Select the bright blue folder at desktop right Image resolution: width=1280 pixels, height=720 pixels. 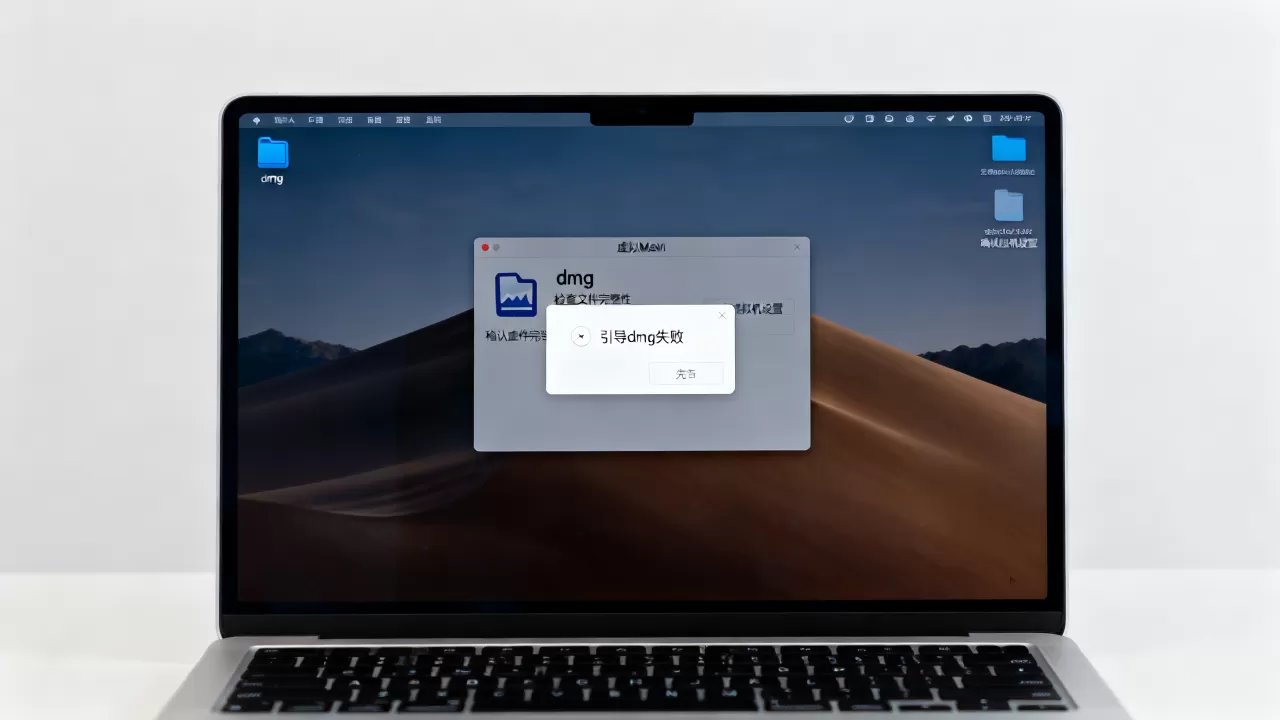pyautogui.click(x=1008, y=148)
